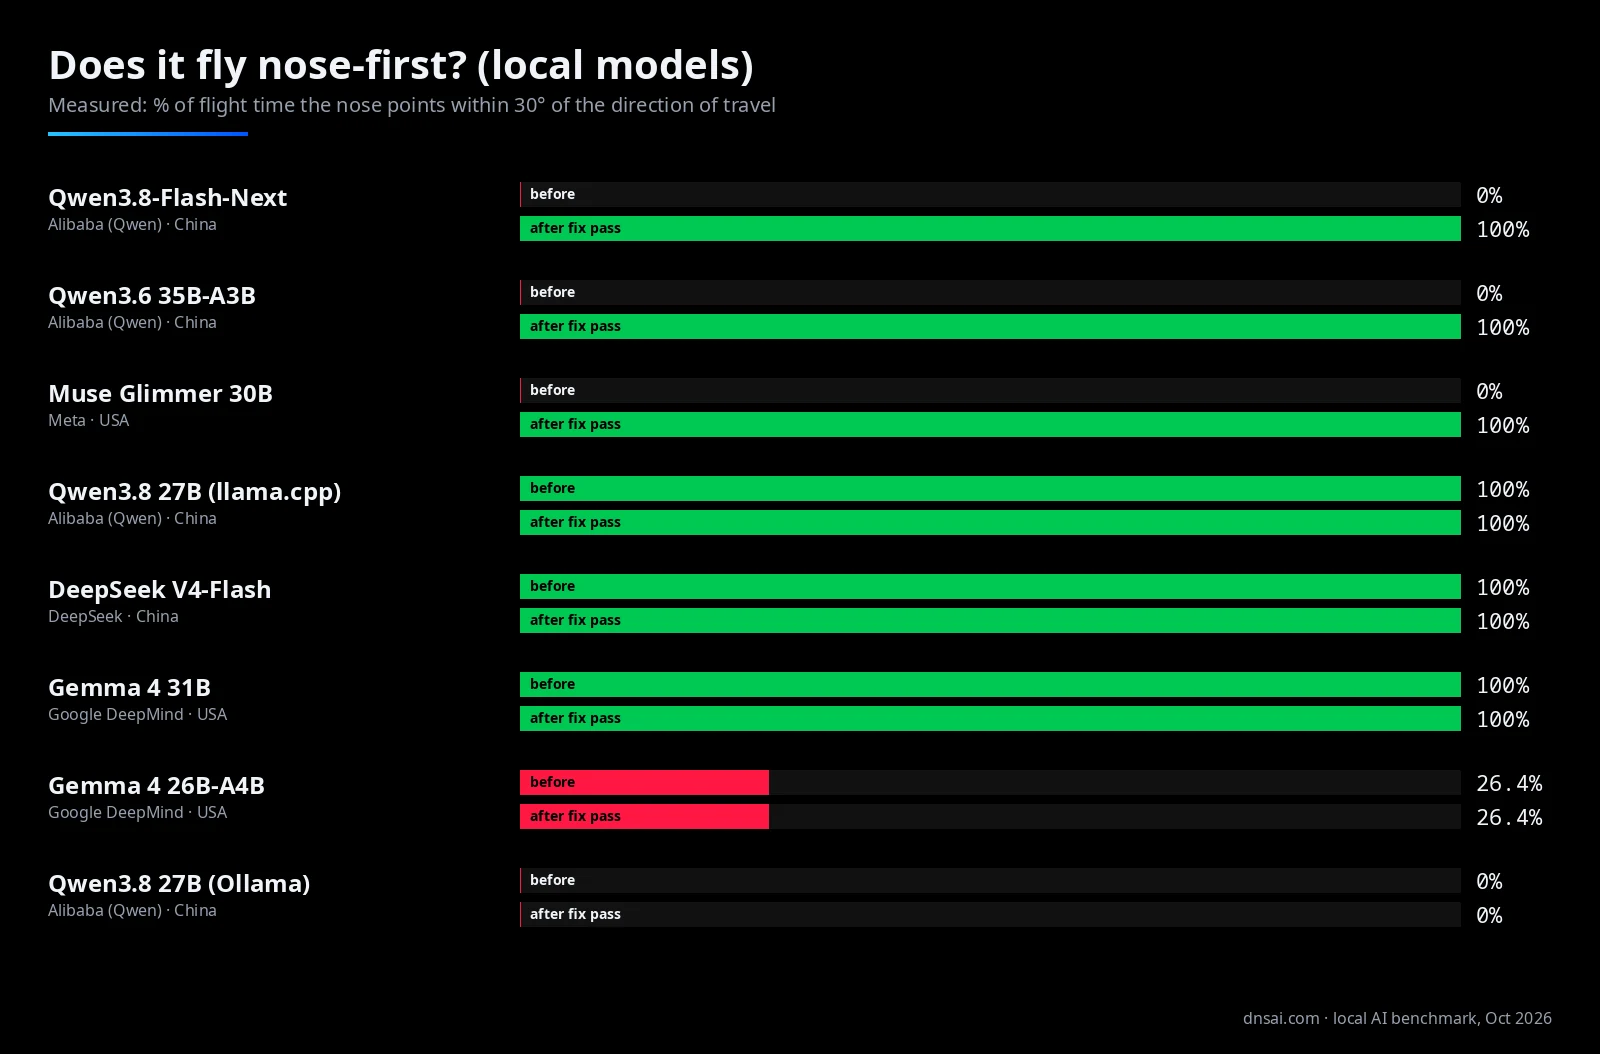Select the Gemma 4 26B-A4B model name
1600x1054 pixels.
157,785
